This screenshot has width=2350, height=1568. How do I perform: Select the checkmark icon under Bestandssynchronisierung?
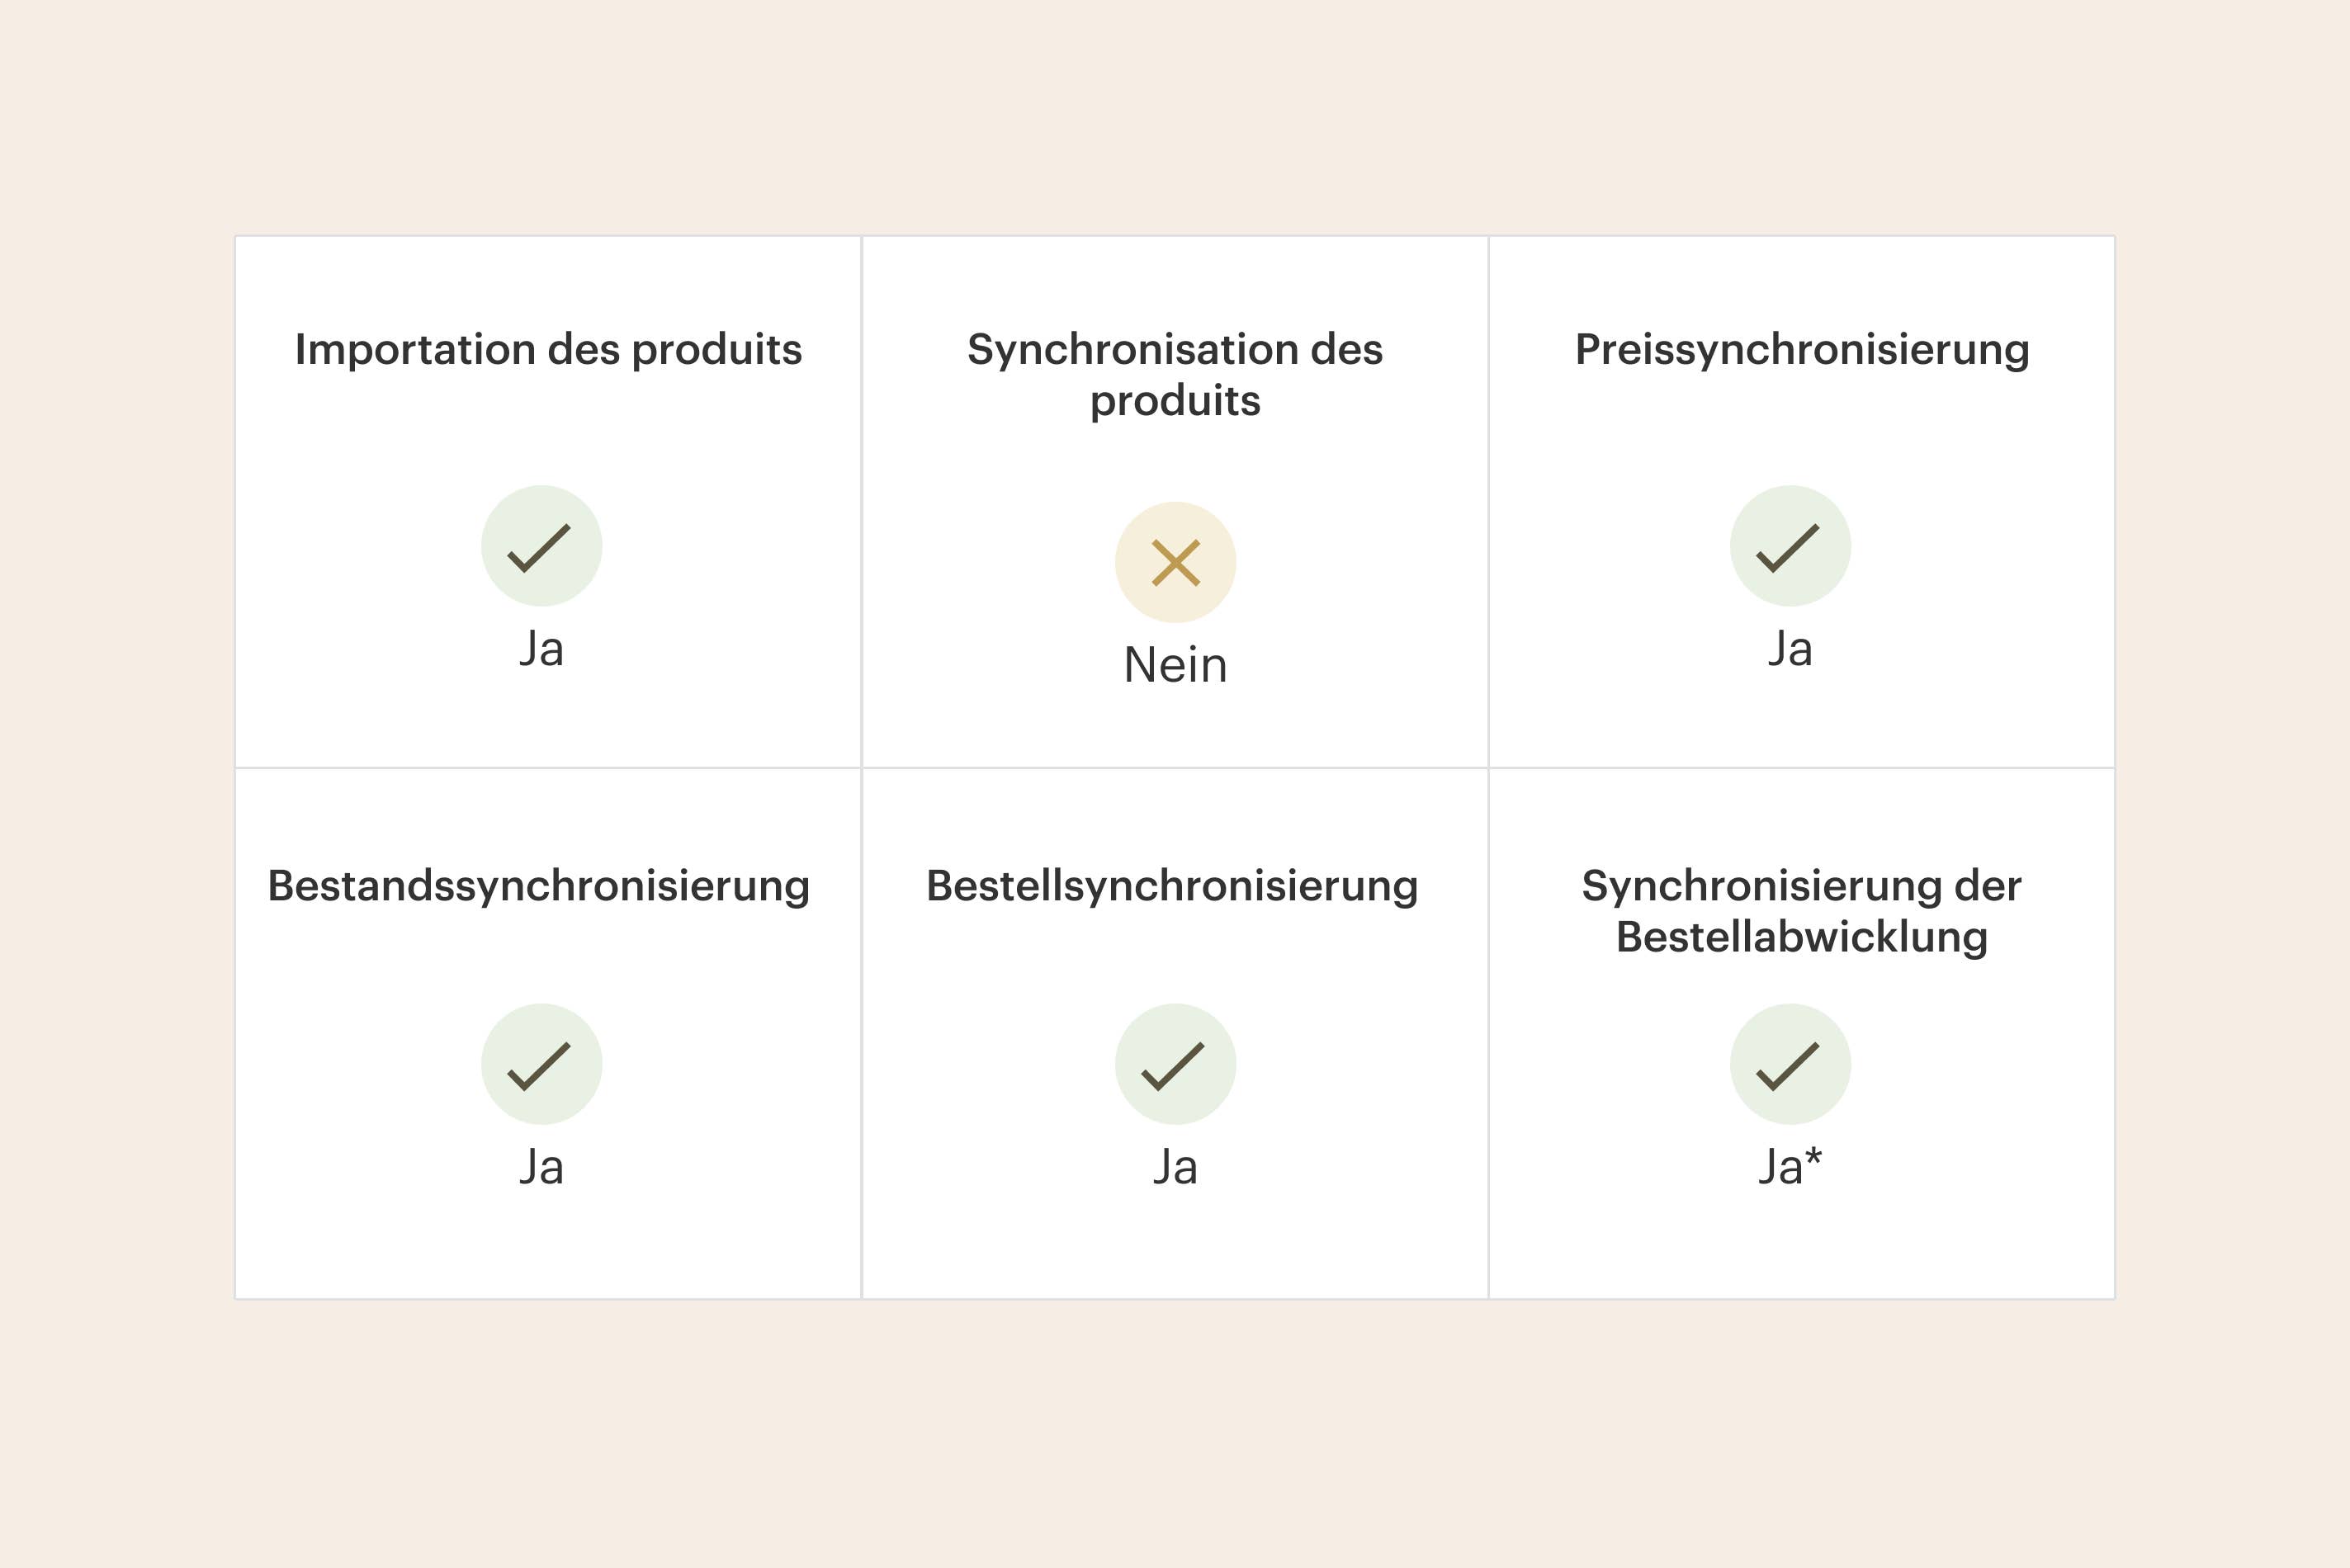pos(541,1064)
